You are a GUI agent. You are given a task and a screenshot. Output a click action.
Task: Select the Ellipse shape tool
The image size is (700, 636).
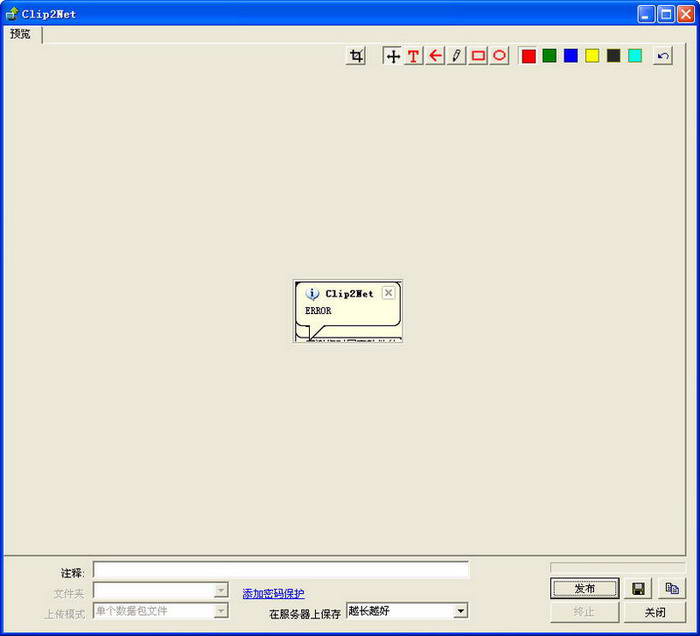tap(500, 56)
